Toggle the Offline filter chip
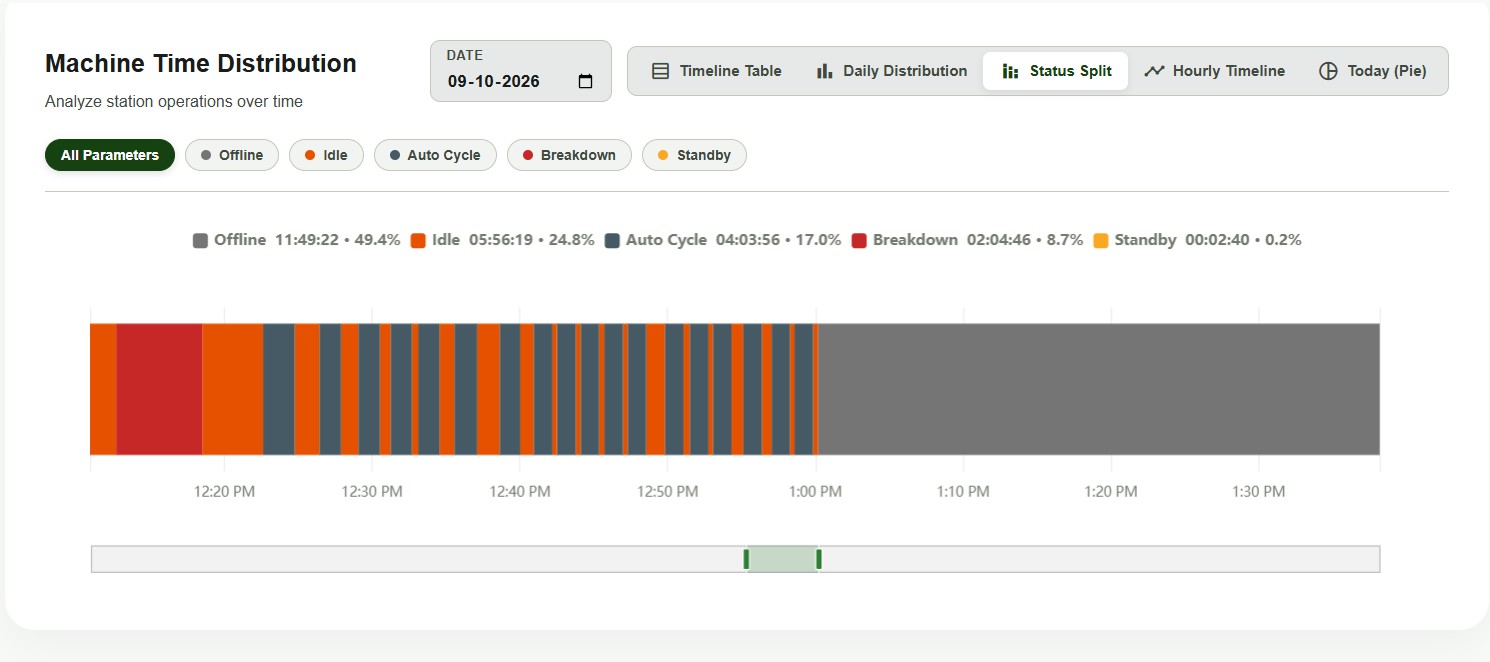Image resolution: width=1490 pixels, height=662 pixels. [232, 155]
